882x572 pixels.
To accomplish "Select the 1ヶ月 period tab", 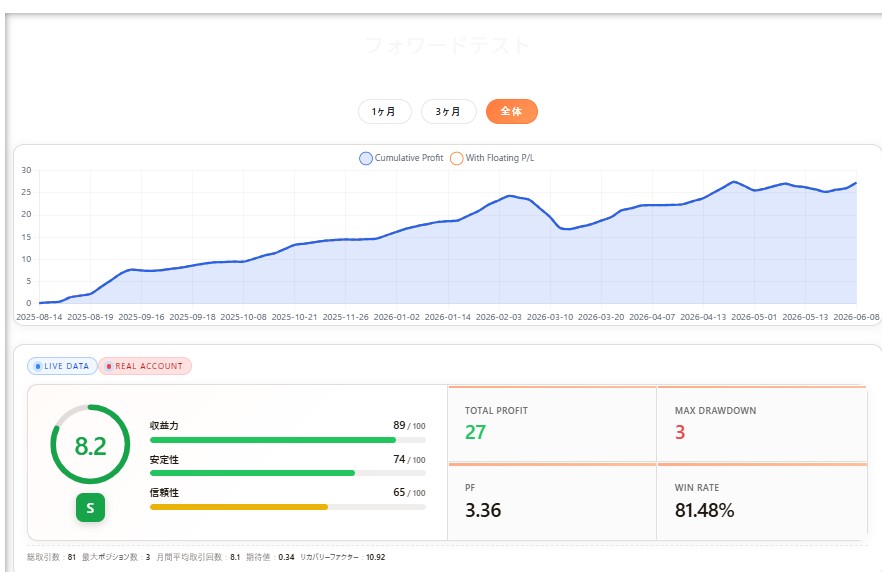I will 385,111.
